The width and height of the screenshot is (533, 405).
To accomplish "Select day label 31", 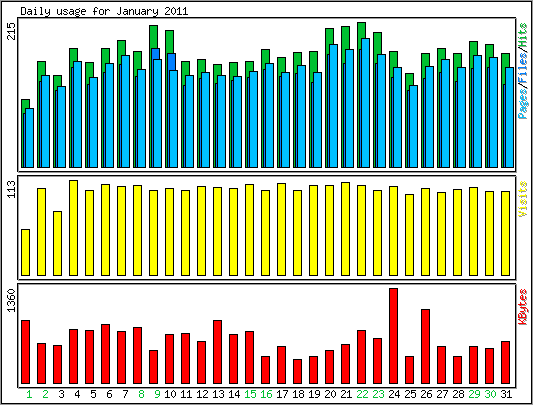I will pyautogui.click(x=506, y=394).
